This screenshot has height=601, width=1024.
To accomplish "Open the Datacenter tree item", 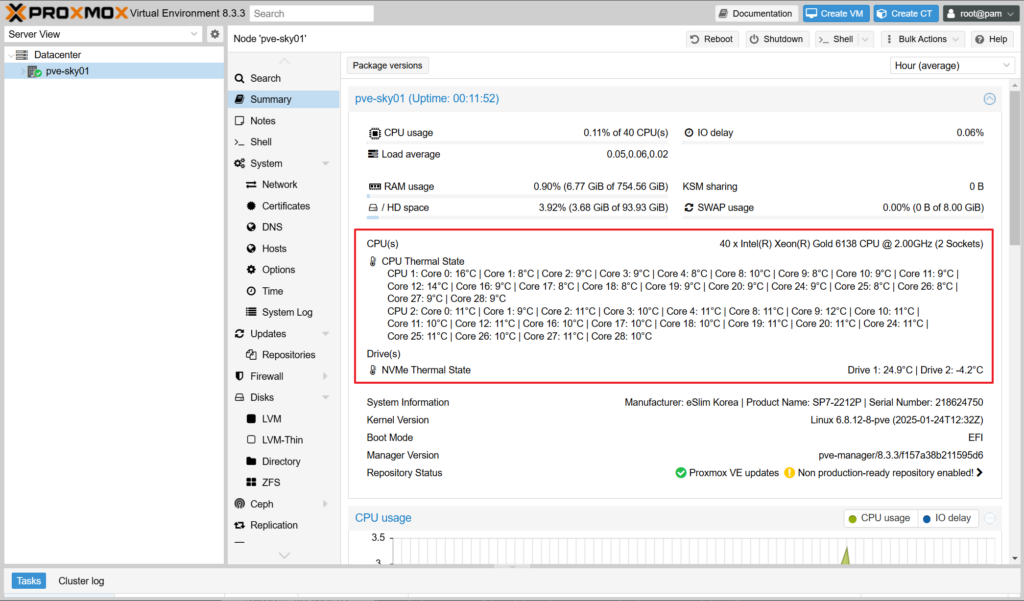I will 57,55.
